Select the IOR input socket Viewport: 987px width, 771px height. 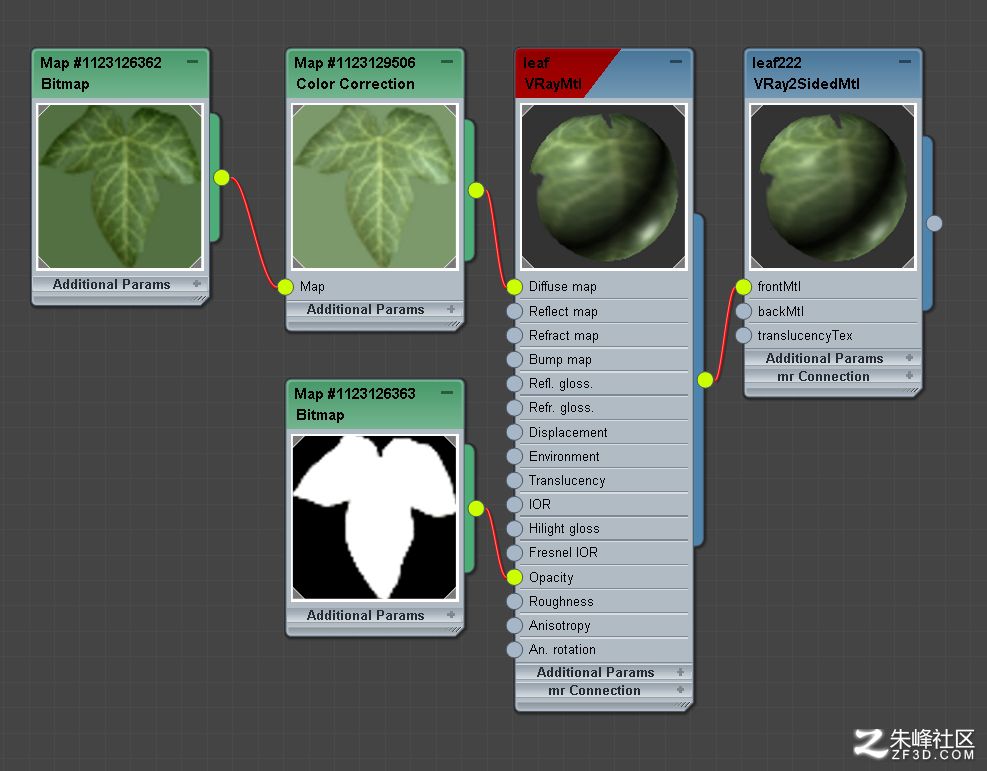pyautogui.click(x=514, y=505)
